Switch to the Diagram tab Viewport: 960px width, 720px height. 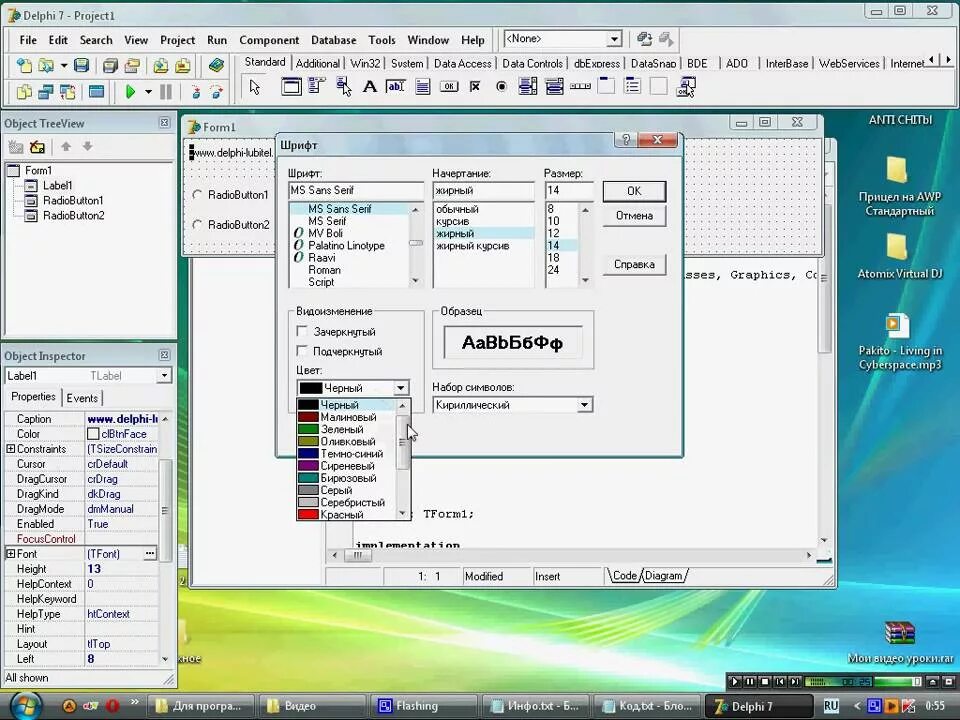point(663,576)
